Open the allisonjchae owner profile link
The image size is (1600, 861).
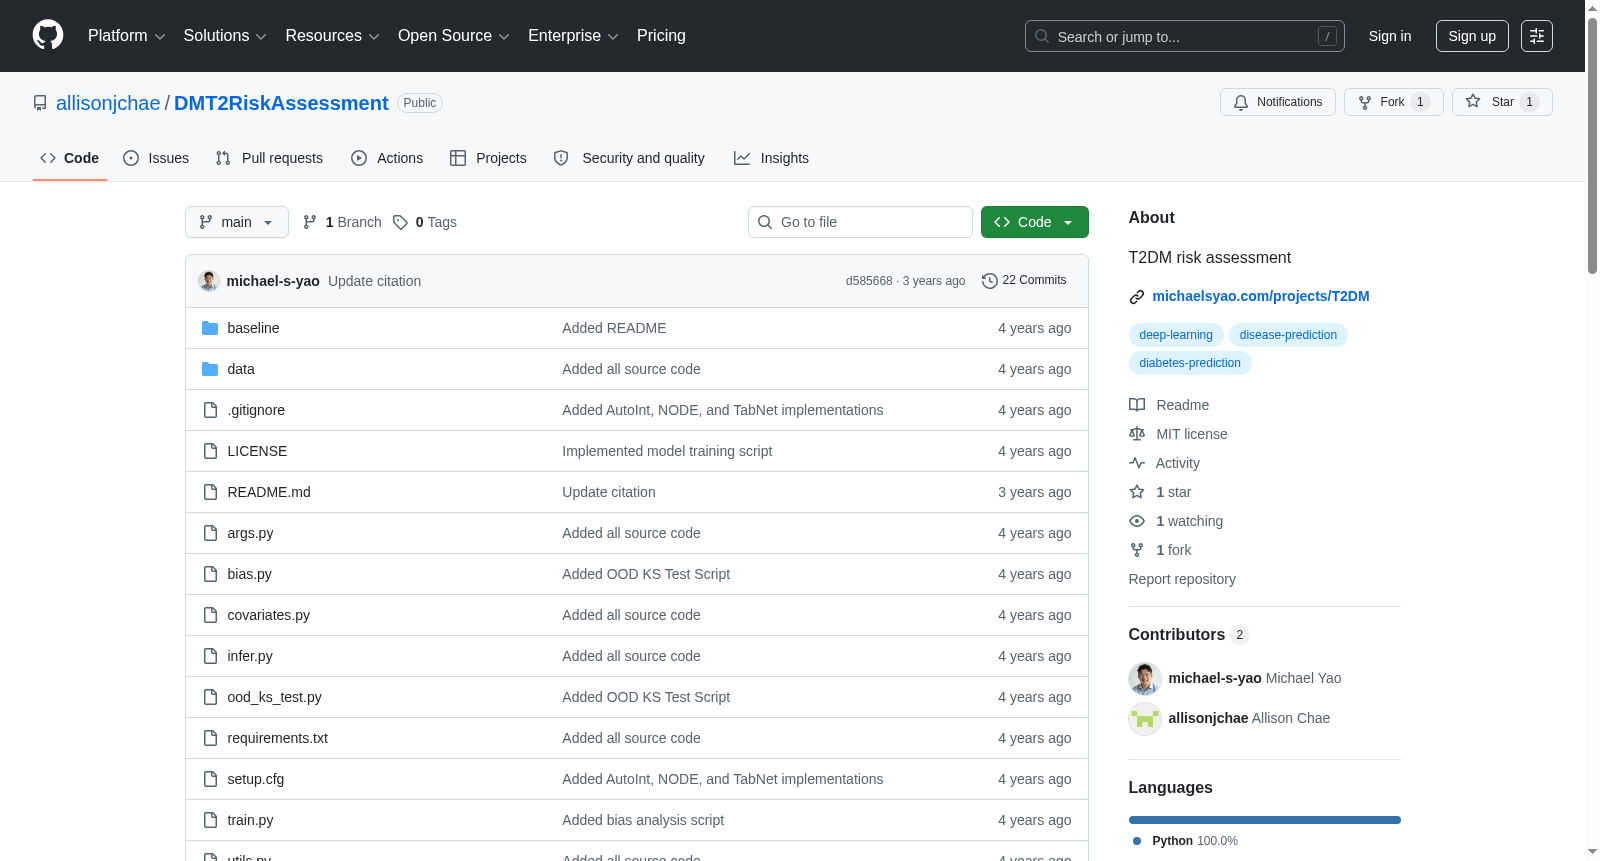click(108, 103)
